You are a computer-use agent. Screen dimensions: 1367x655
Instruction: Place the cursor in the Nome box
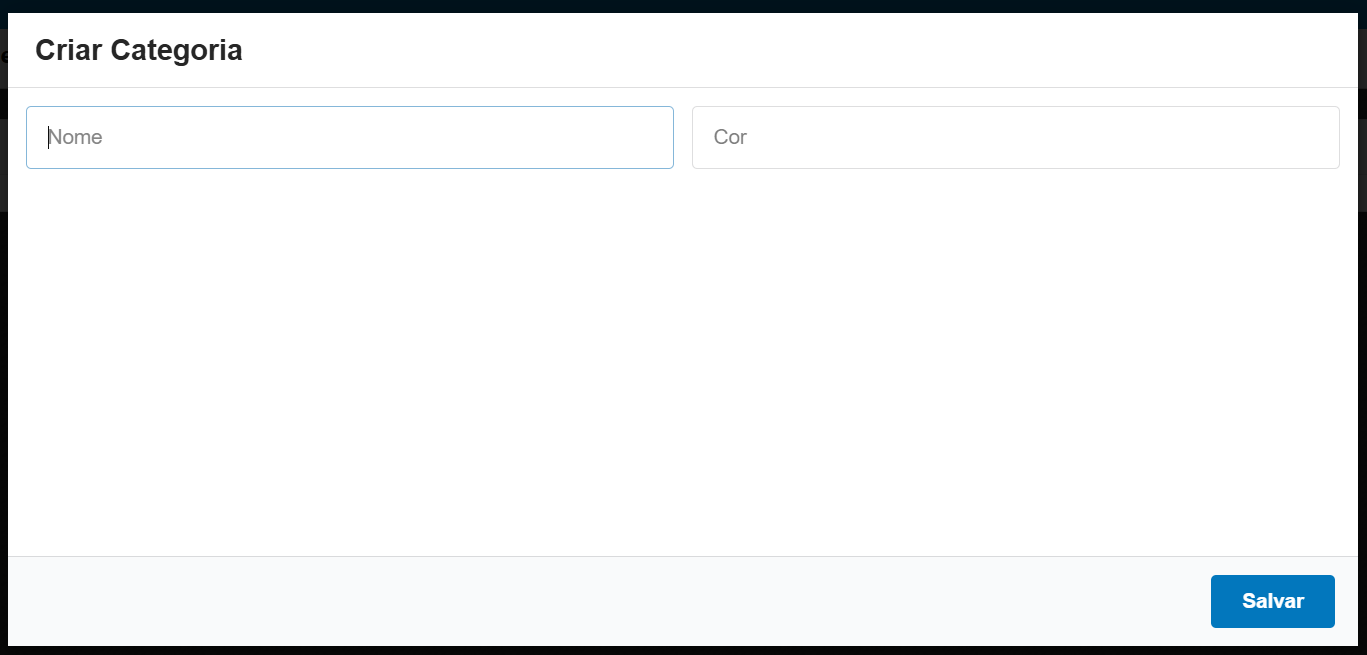tap(349, 138)
